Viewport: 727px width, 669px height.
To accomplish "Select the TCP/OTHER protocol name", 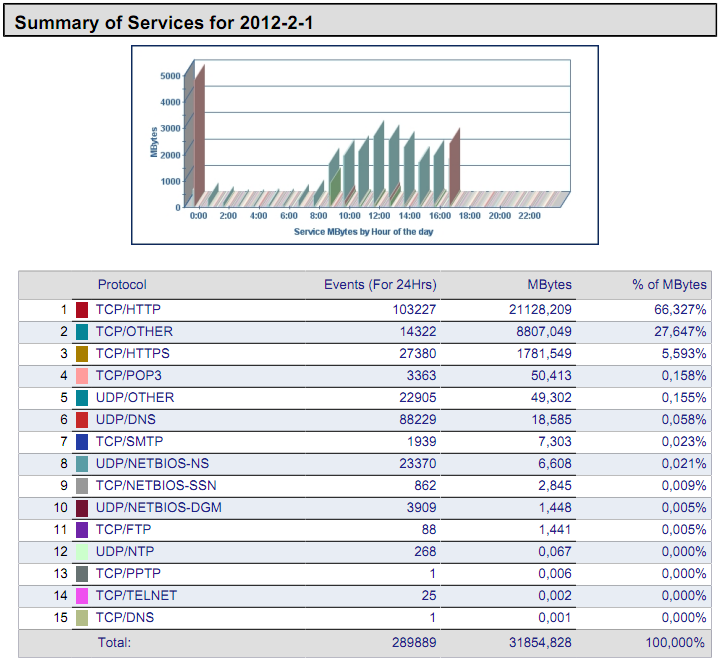I will (134, 332).
